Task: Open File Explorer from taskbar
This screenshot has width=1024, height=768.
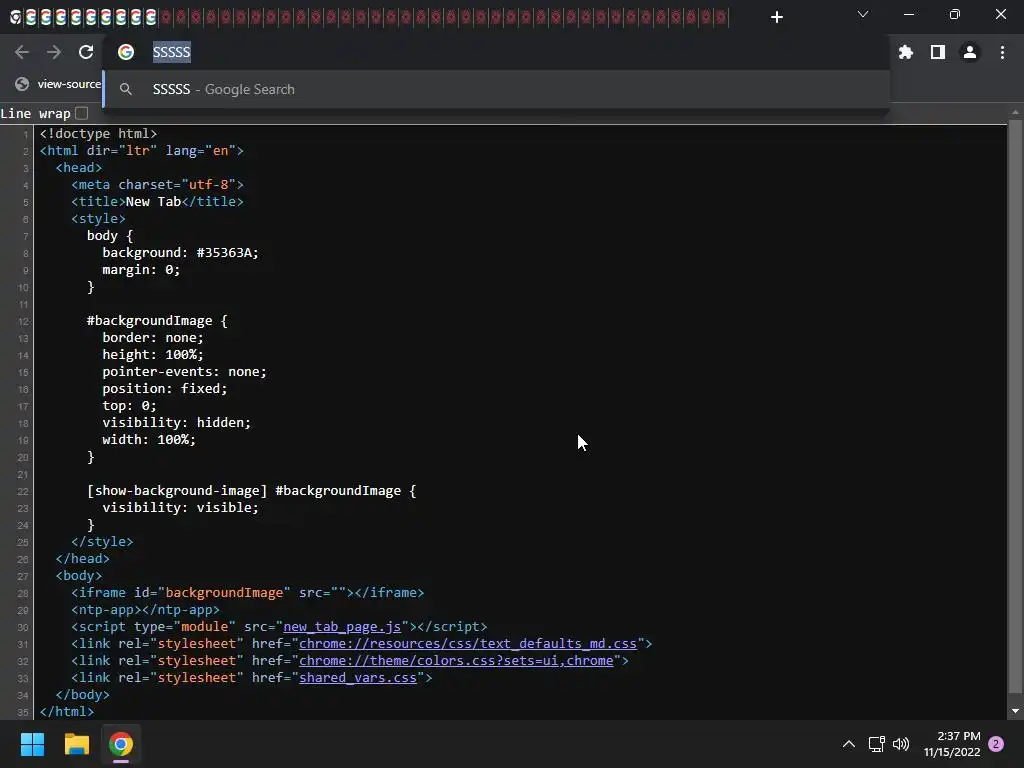Action: click(x=76, y=744)
